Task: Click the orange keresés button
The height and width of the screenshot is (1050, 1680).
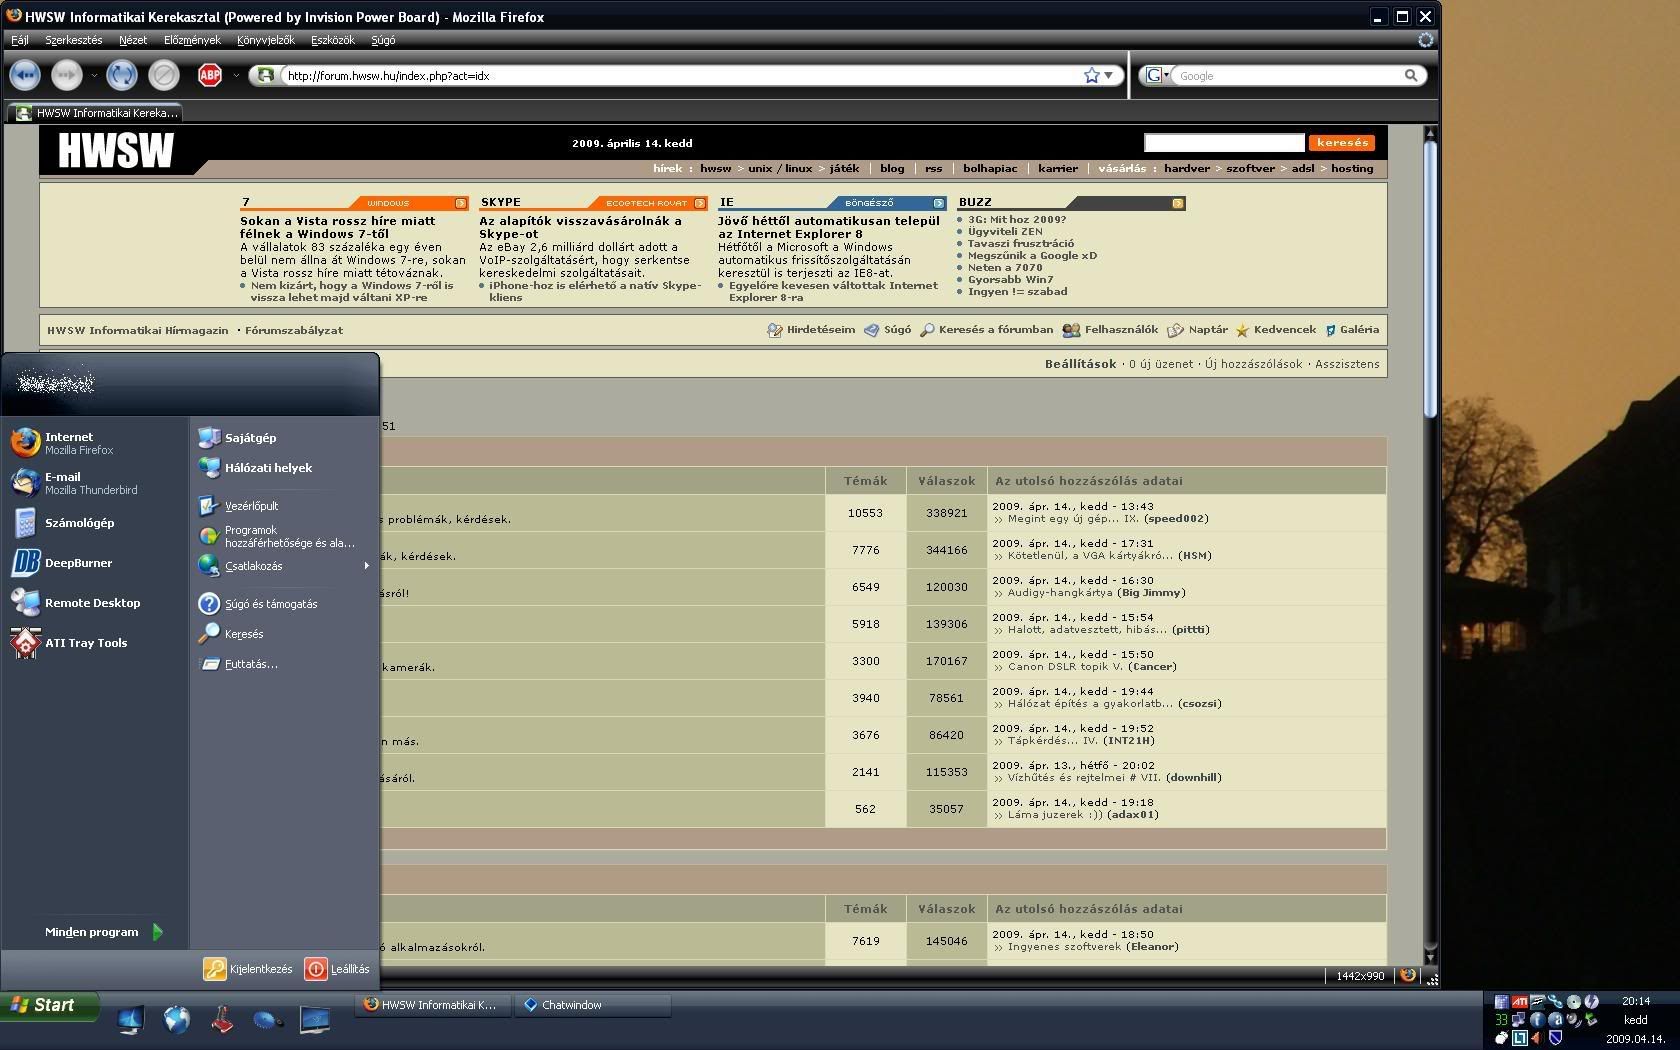Action: point(1342,143)
